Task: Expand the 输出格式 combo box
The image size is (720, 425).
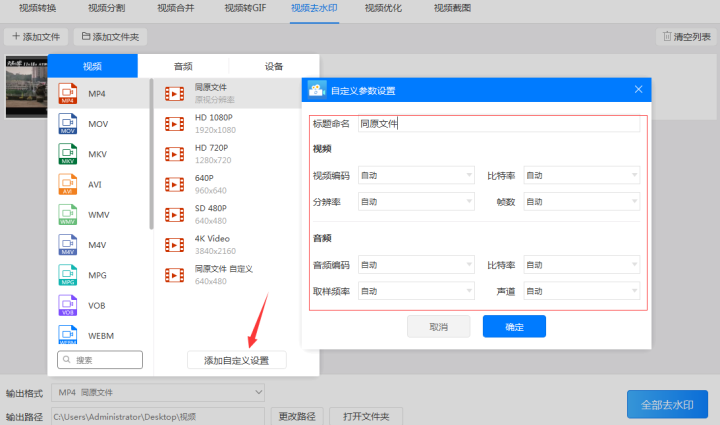Action: pos(158,392)
